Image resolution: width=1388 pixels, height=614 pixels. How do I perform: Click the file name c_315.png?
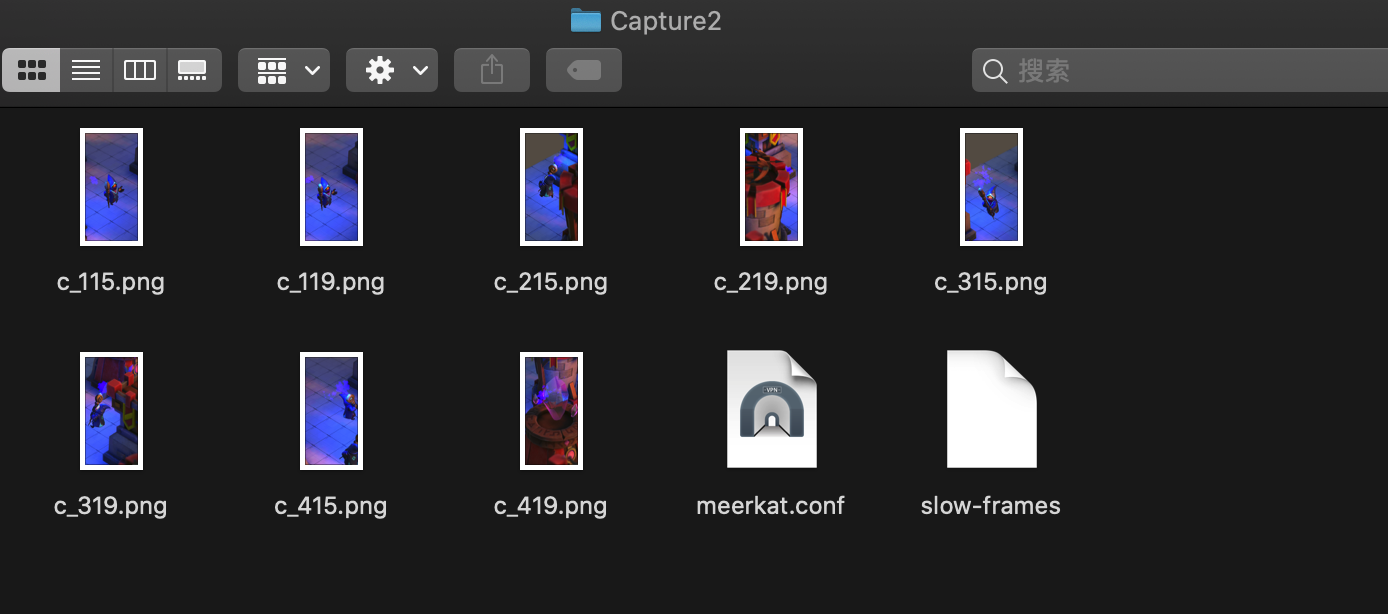point(991,282)
